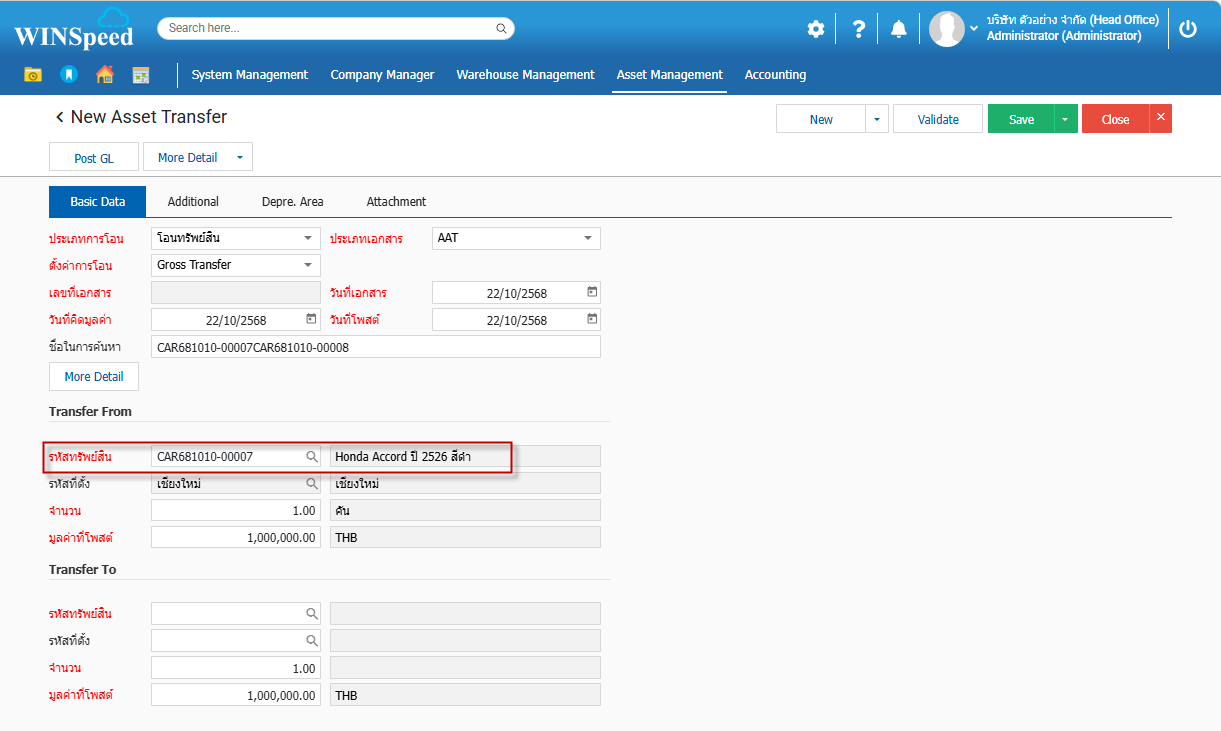The height and width of the screenshot is (731, 1221).
Task: Open the Asset Management menu
Action: (x=669, y=75)
